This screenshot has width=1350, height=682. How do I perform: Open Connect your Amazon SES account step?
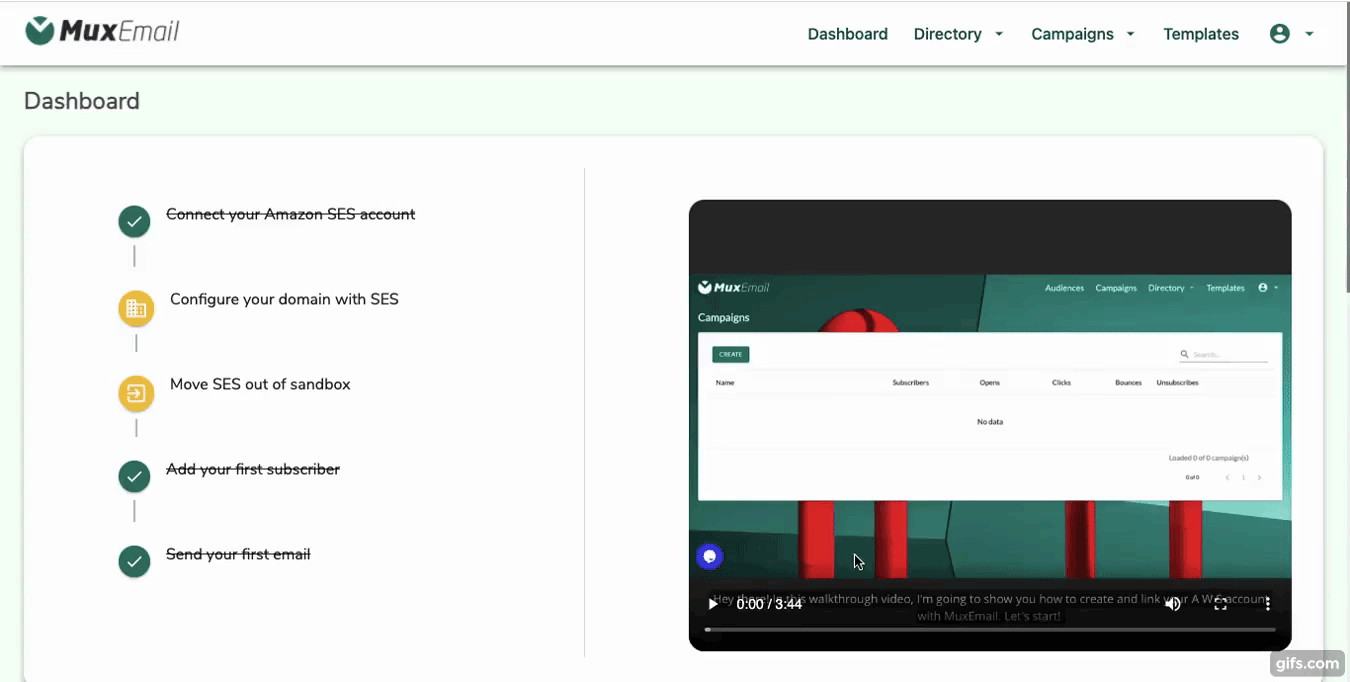pyautogui.click(x=290, y=214)
